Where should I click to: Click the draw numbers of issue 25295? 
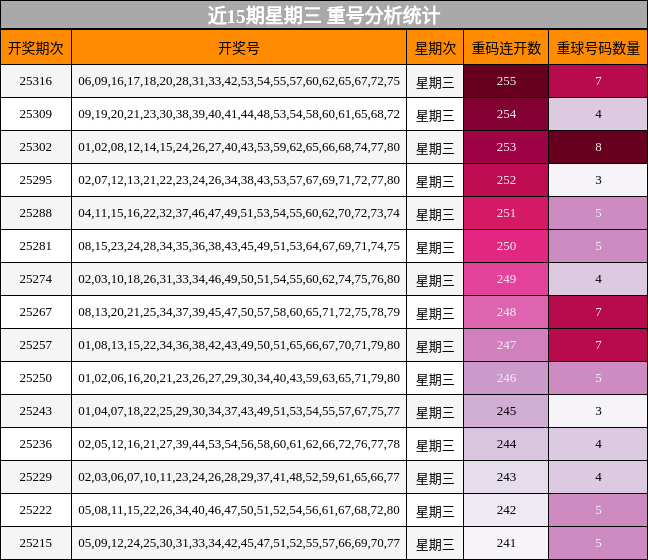[x=239, y=180]
